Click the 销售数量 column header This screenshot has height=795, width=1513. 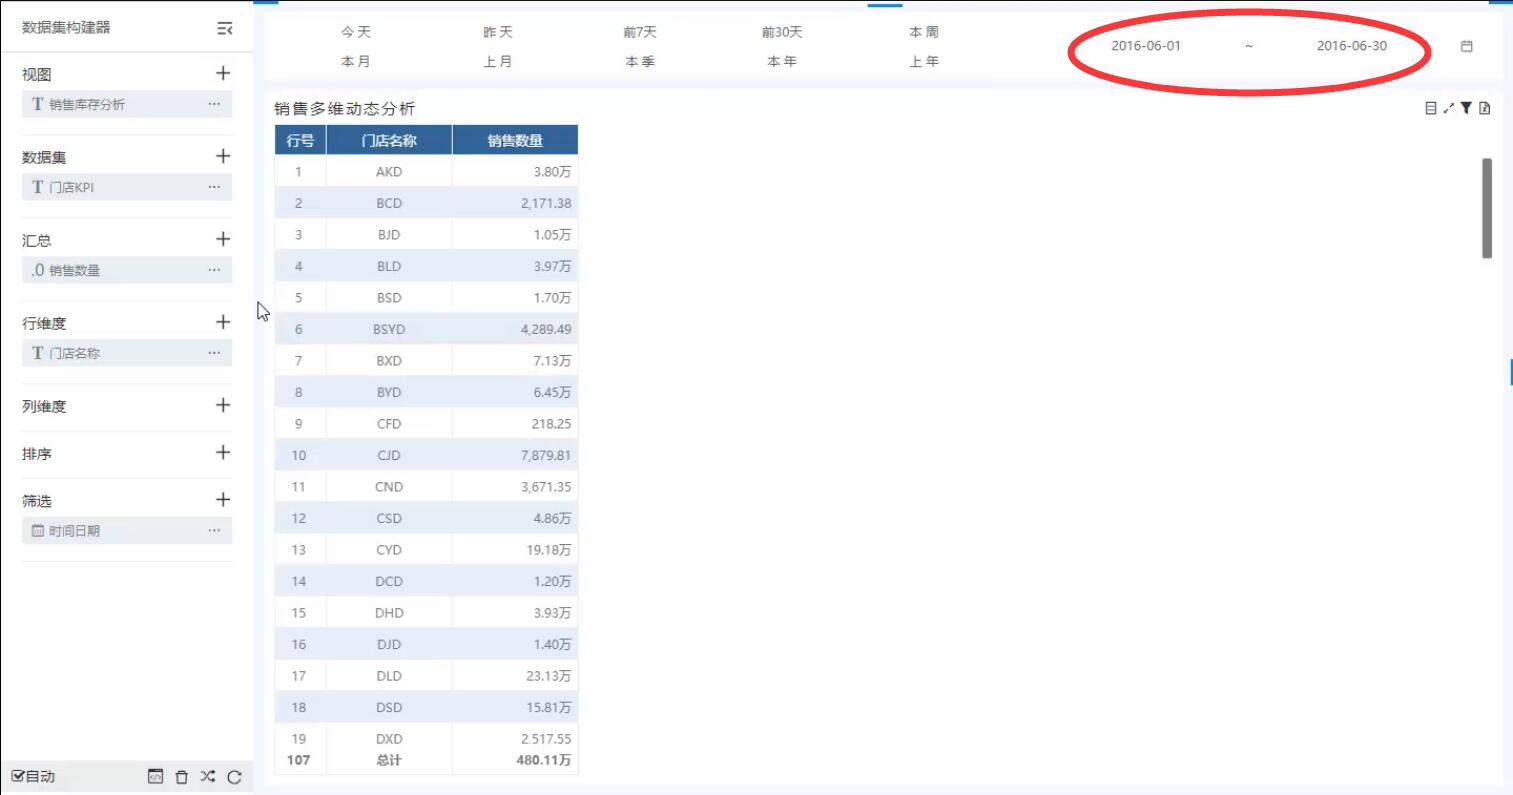click(x=515, y=140)
